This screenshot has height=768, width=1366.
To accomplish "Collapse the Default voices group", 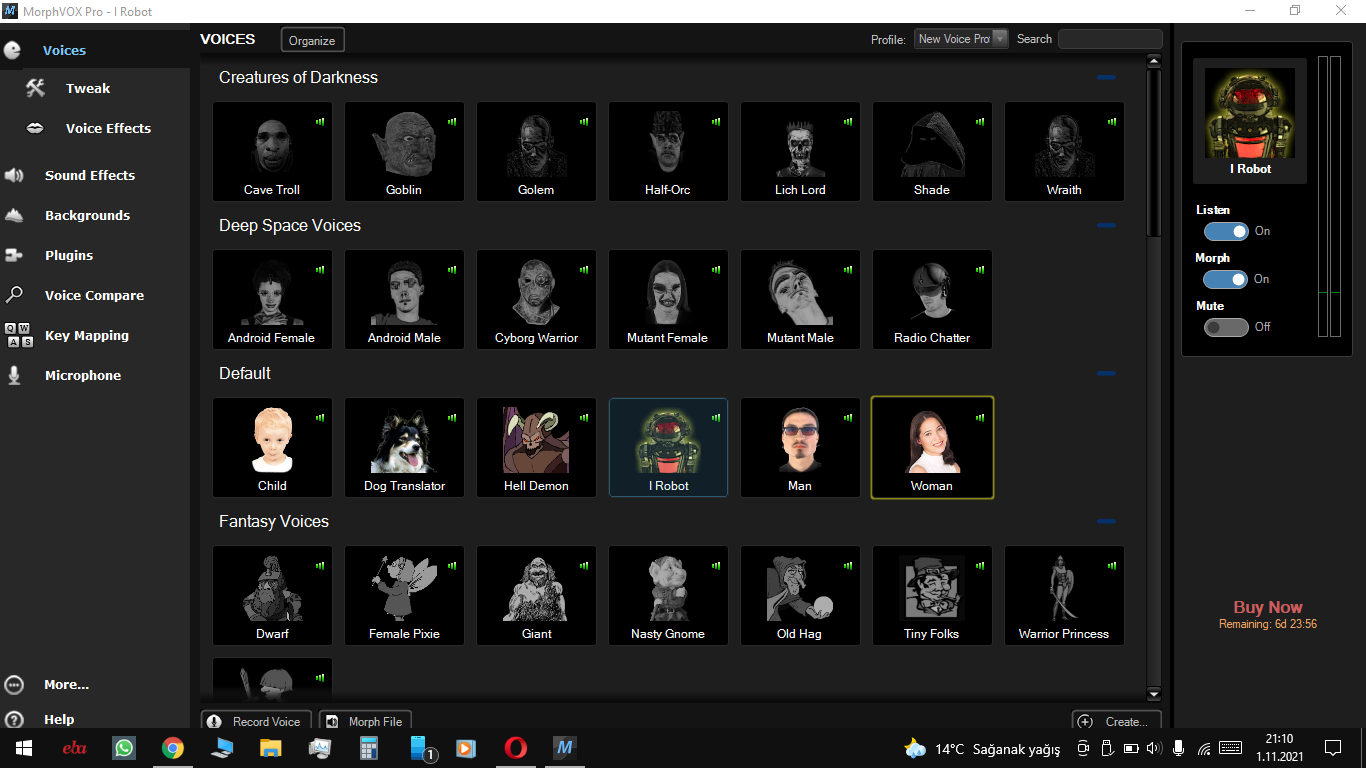I will [x=1106, y=373].
